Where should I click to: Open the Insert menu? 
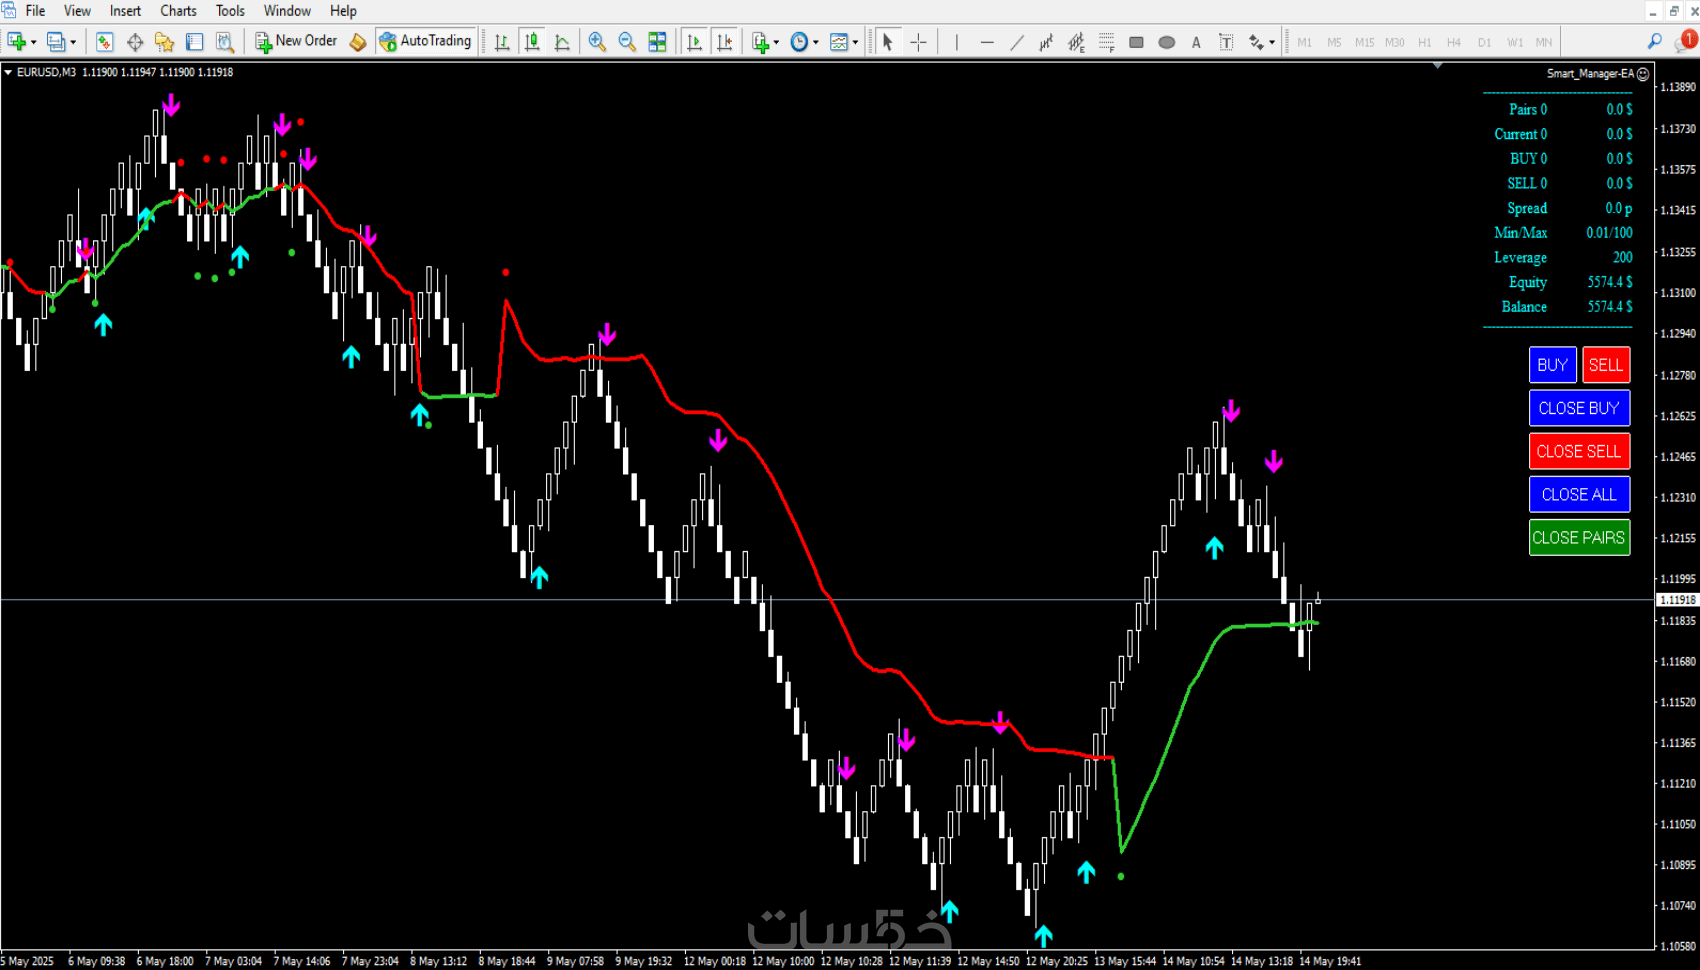tap(125, 11)
